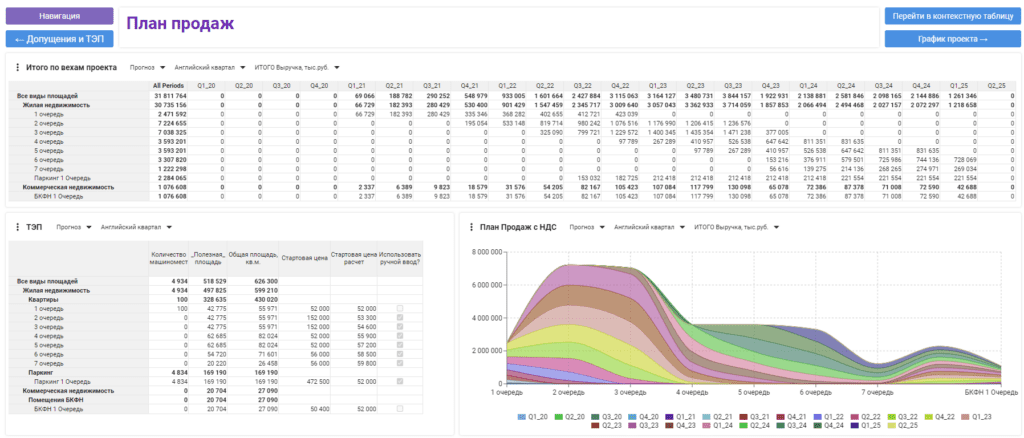
Task: Open Прогноз dropdown in Итого по вехам проекта
Action: click(x=148, y=68)
